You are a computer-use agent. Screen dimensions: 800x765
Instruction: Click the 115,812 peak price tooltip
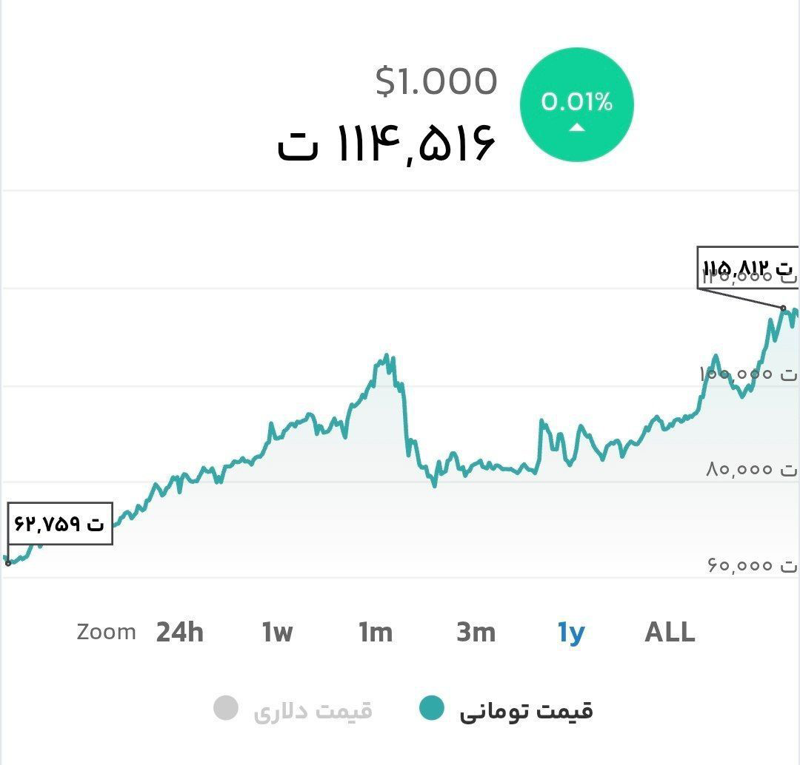pos(748,268)
